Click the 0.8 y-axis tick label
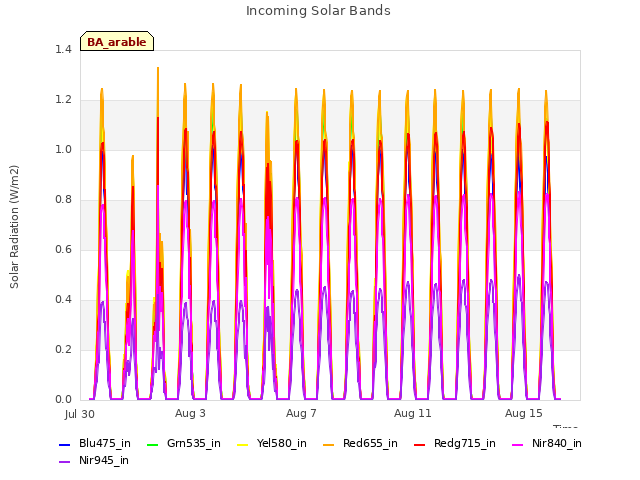This screenshot has height=480, width=640. [x=63, y=200]
